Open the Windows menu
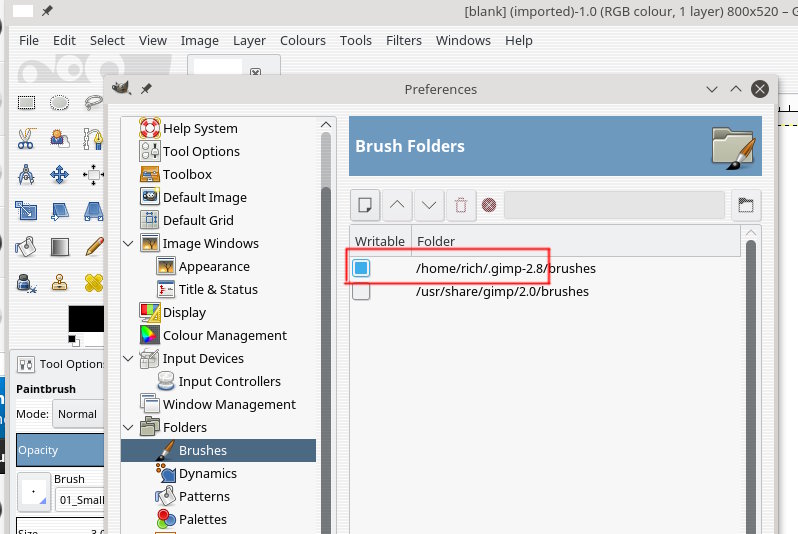 [x=463, y=40]
